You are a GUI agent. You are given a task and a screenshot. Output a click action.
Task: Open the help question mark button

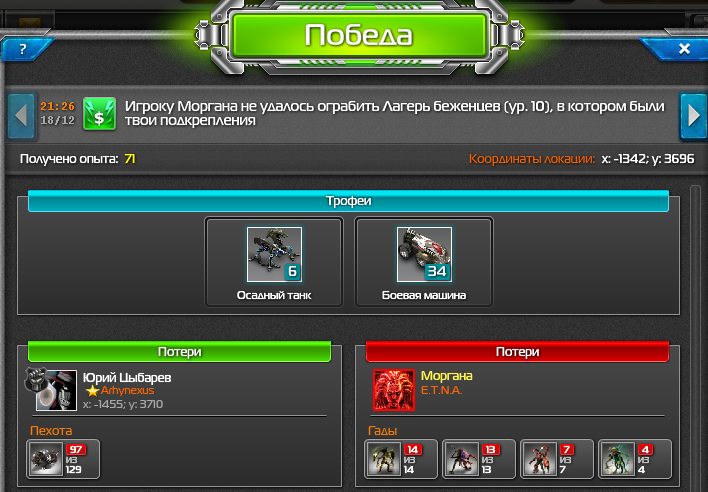click(23, 49)
